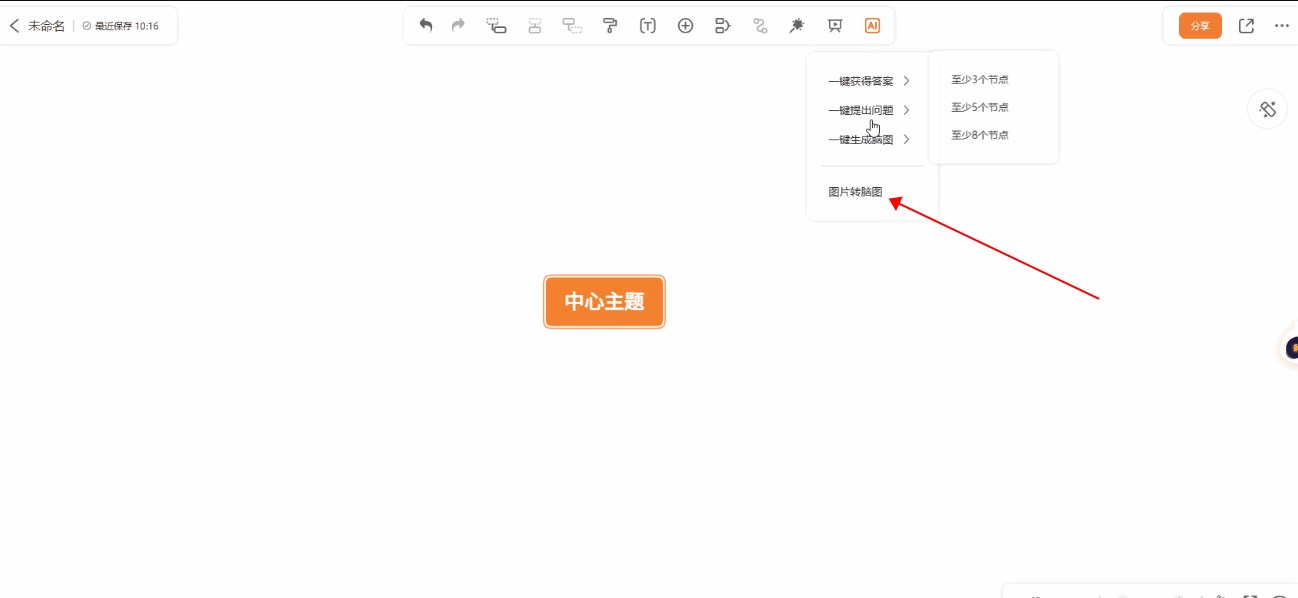Select the 至少8个节点 option

[979, 135]
